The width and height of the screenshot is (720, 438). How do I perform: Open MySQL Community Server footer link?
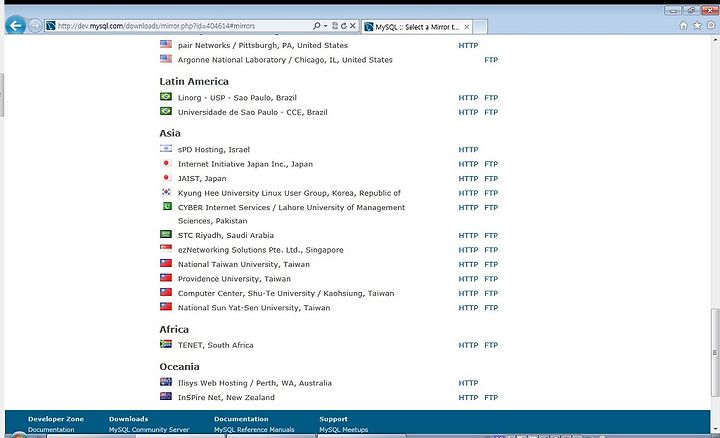[x=149, y=430]
